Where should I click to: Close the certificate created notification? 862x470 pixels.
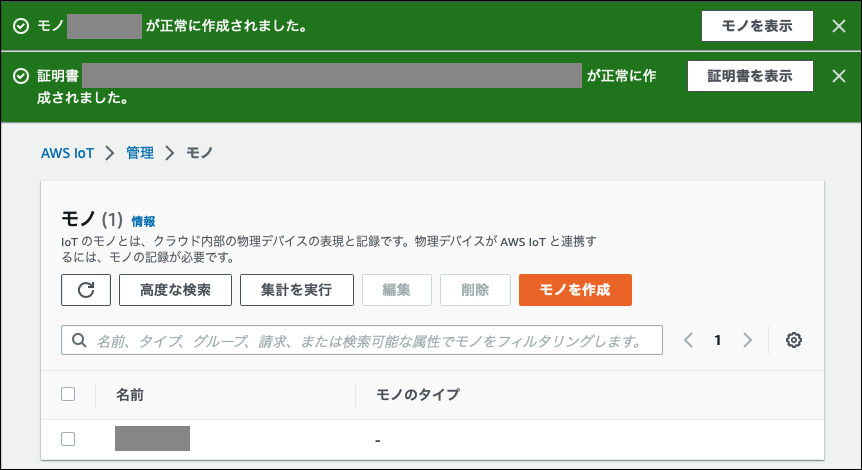pyautogui.click(x=839, y=76)
